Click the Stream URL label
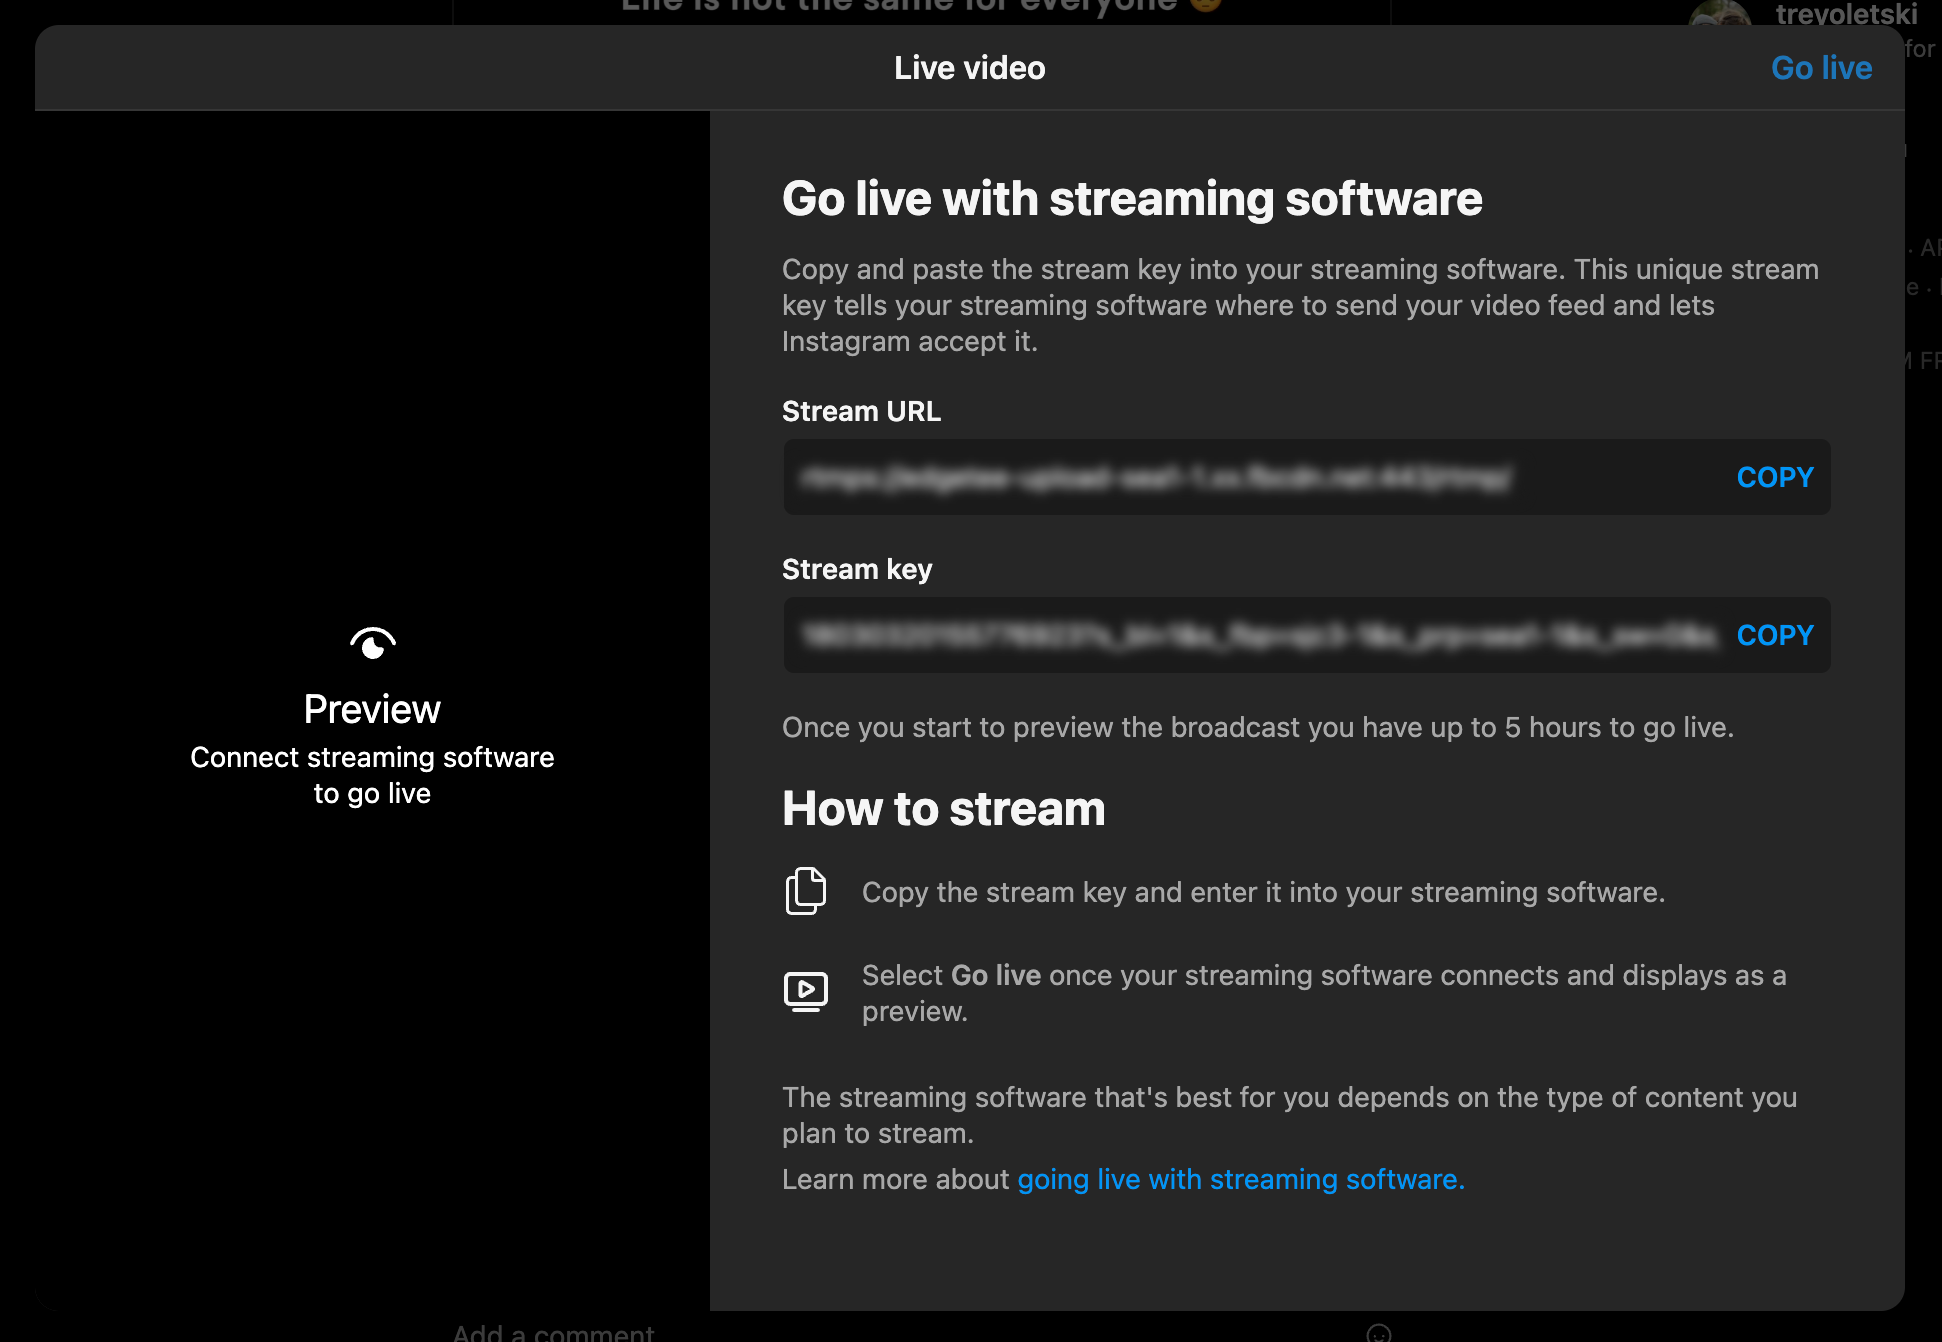 pos(861,412)
